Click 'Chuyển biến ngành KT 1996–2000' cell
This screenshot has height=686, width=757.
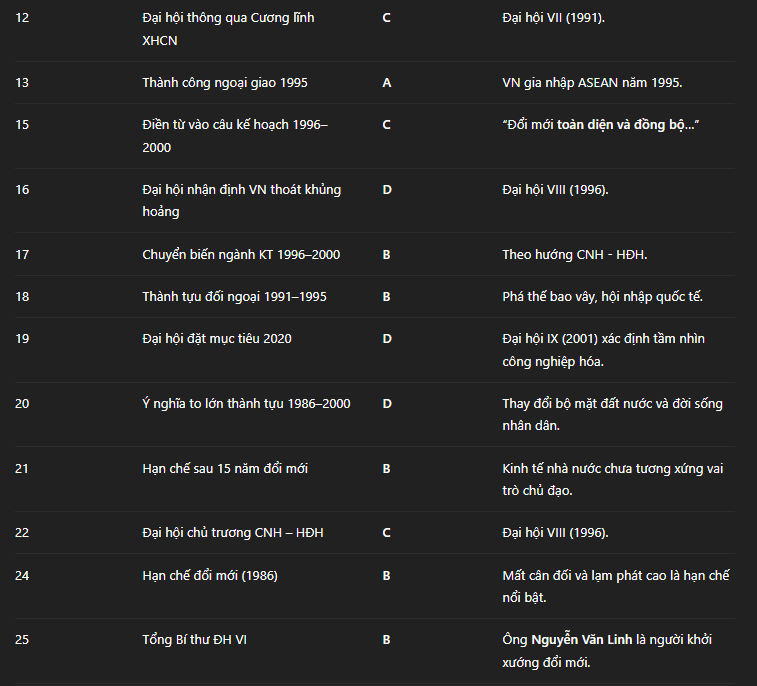(241, 254)
